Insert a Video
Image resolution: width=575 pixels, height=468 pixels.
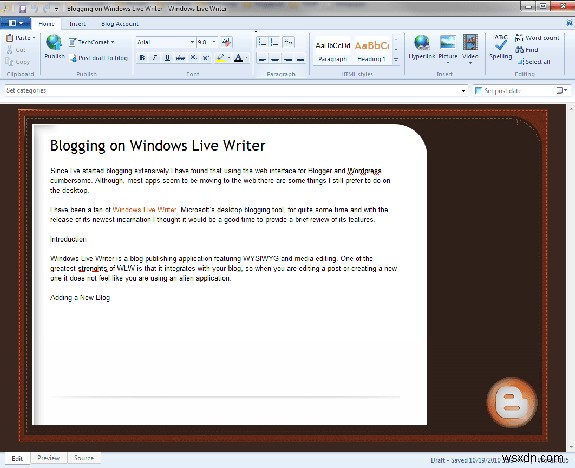470,46
